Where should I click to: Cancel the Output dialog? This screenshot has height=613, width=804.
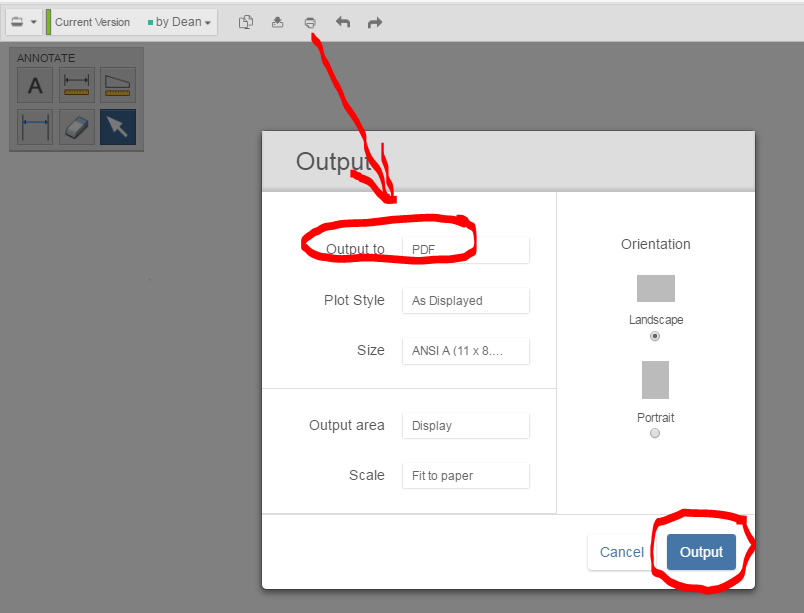click(621, 552)
